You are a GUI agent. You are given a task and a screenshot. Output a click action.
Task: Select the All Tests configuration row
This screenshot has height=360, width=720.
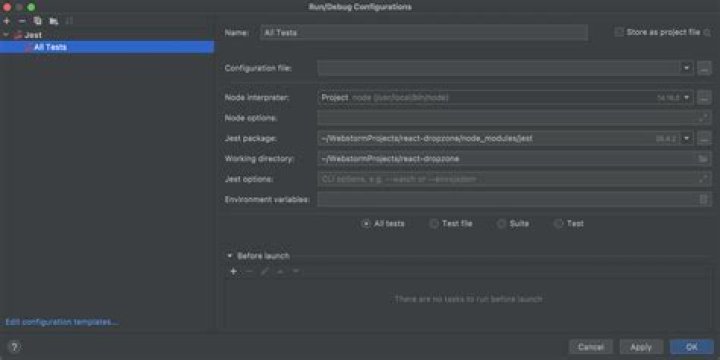click(x=107, y=47)
